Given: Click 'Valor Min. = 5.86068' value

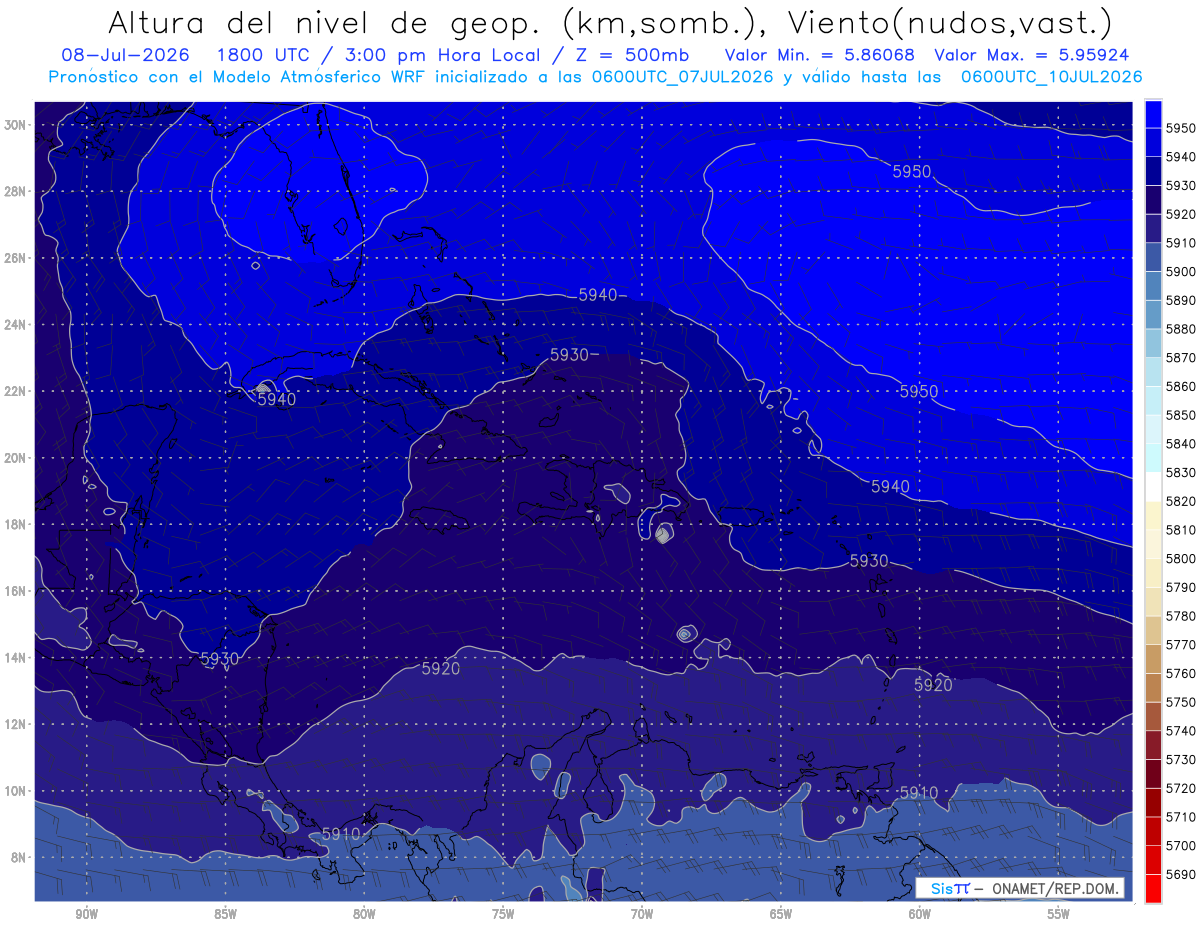Looking at the screenshot, I should point(821,55).
